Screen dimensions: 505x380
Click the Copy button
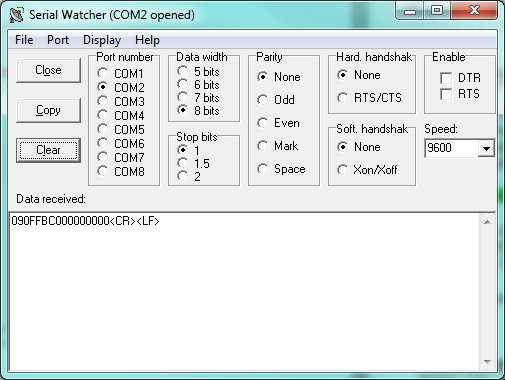(48, 110)
